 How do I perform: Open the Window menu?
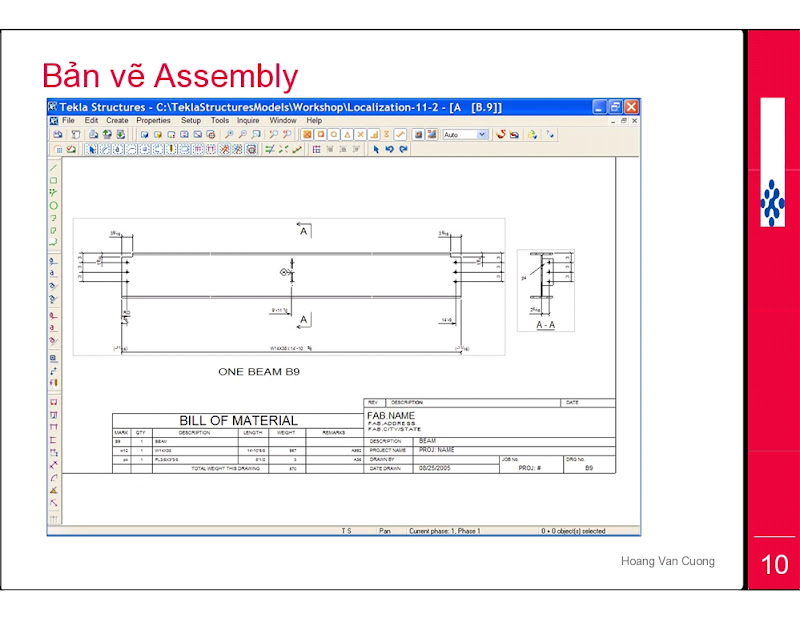point(283,120)
